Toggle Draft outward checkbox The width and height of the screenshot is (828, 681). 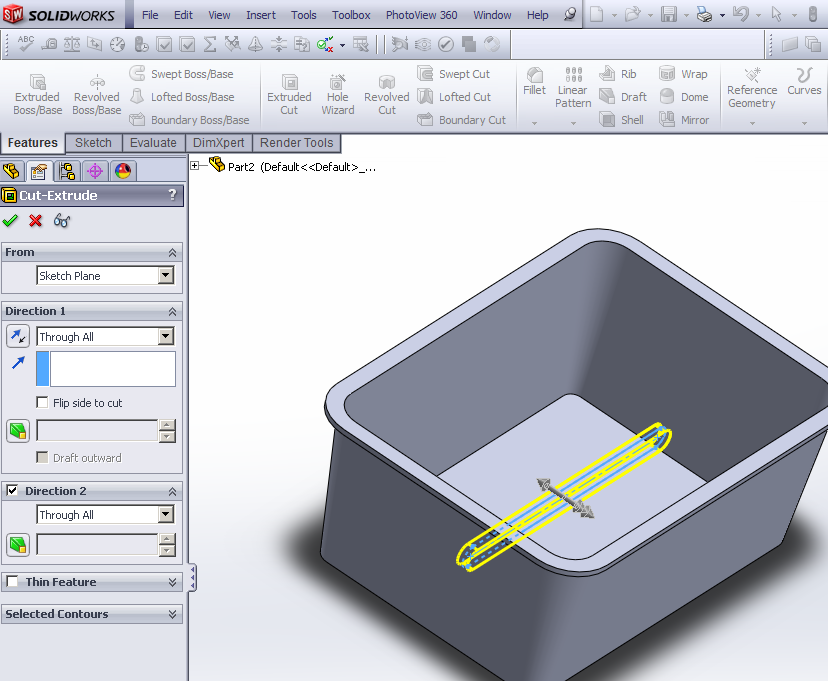pyautogui.click(x=42, y=457)
